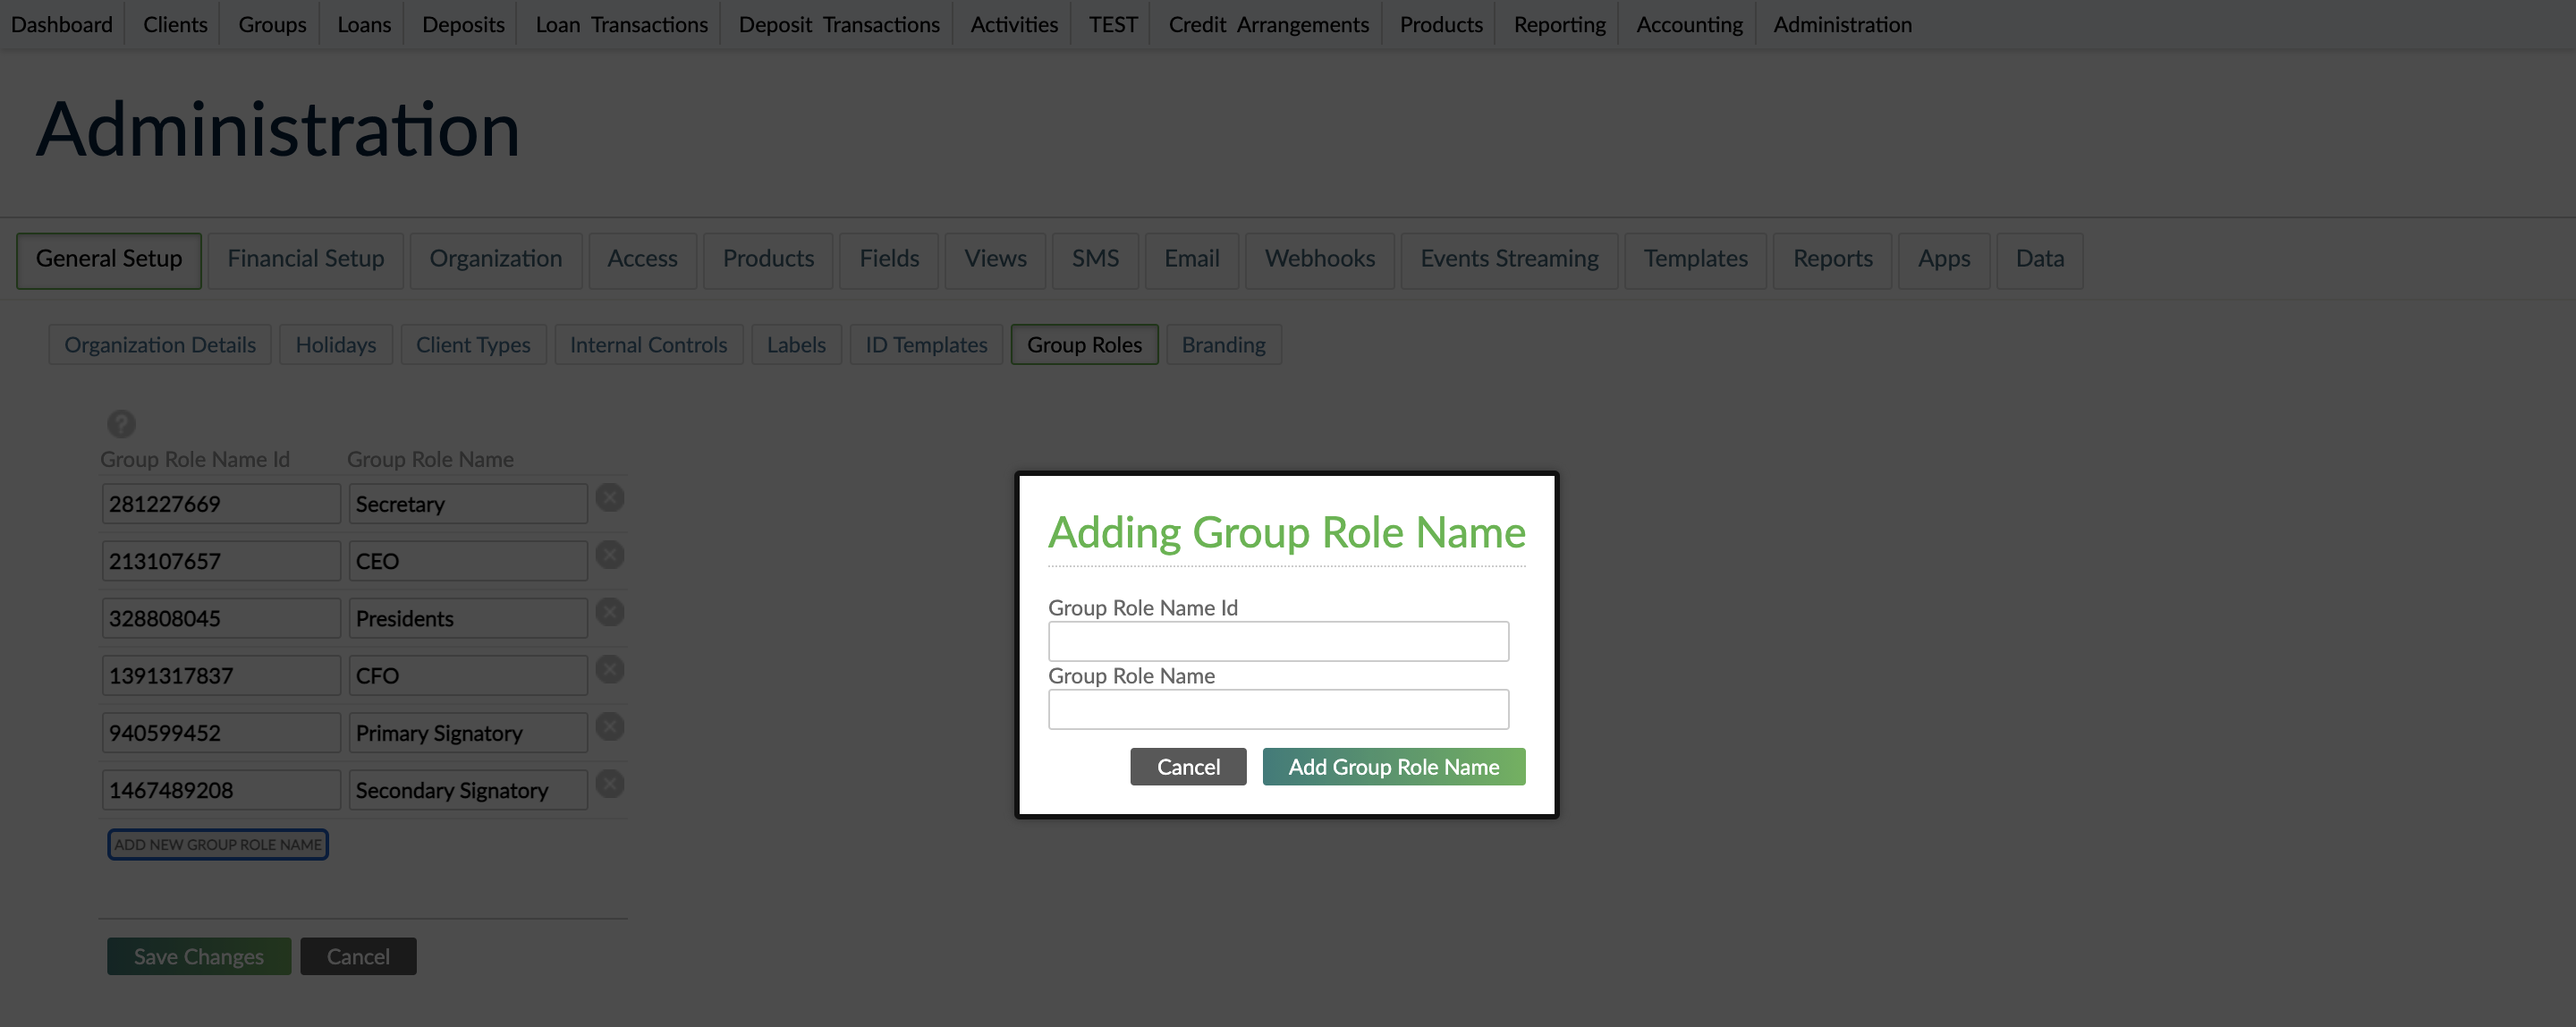The image size is (2576, 1027).
Task: Click ADD NEW GROUP ROLE NAME
Action: click(x=218, y=844)
